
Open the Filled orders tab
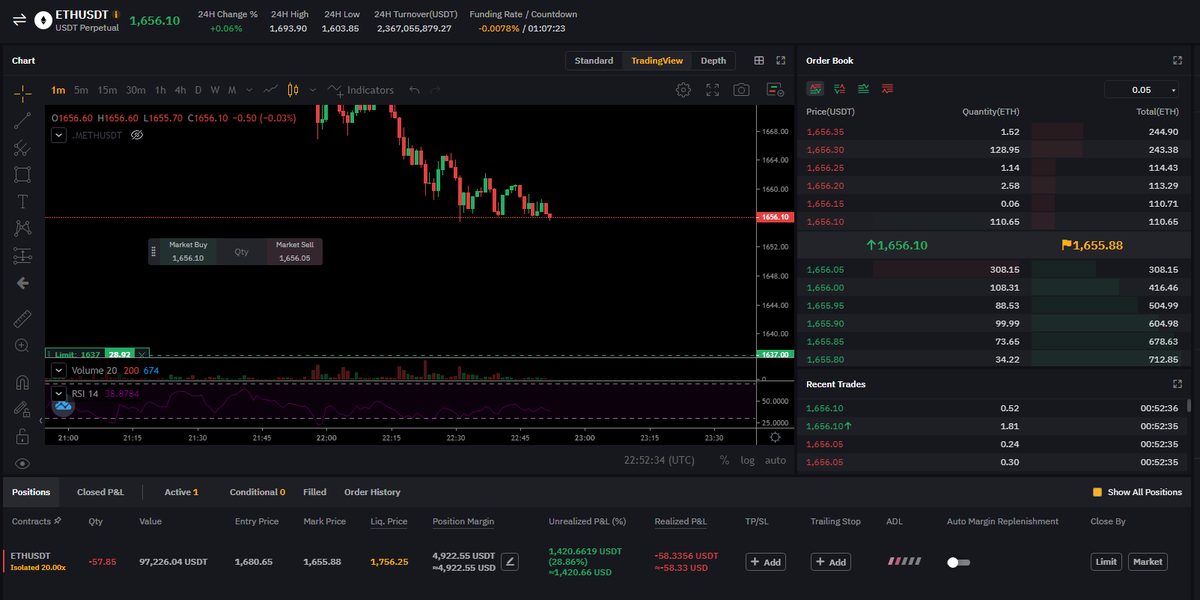coord(315,492)
